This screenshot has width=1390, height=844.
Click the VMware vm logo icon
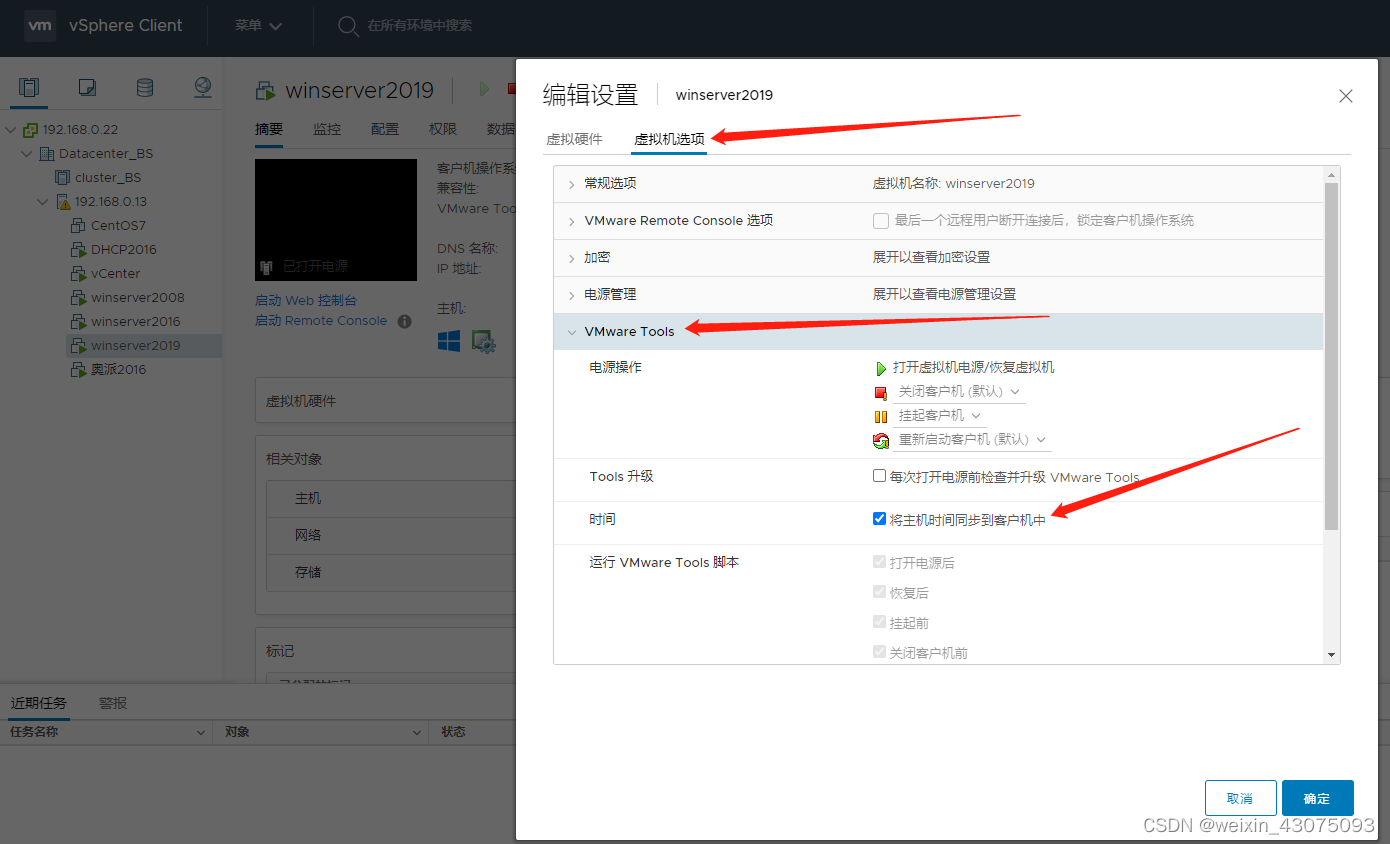tap(40, 25)
